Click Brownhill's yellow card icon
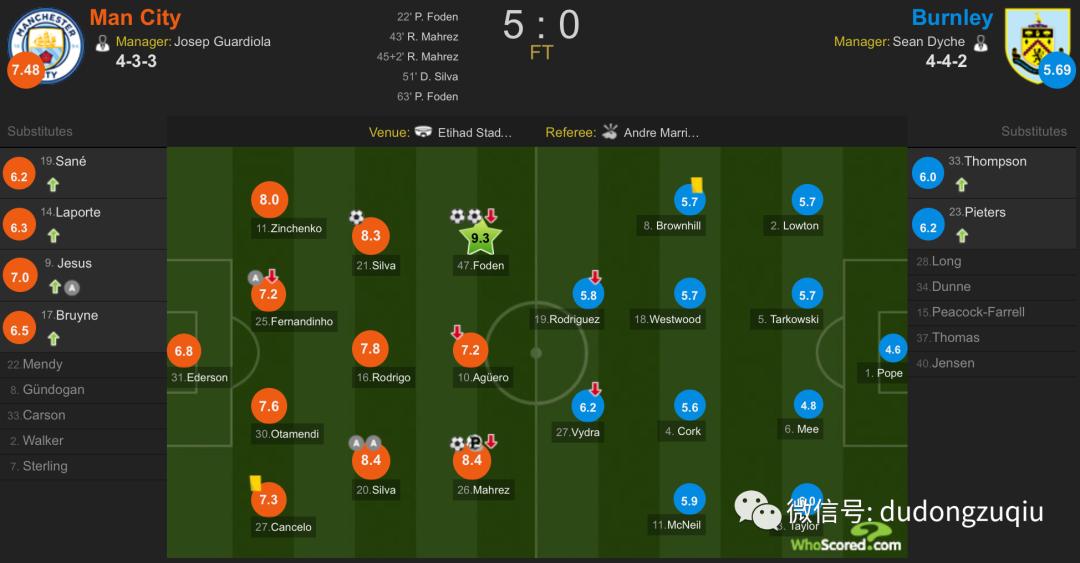This screenshot has height=563, width=1080. tap(696, 185)
